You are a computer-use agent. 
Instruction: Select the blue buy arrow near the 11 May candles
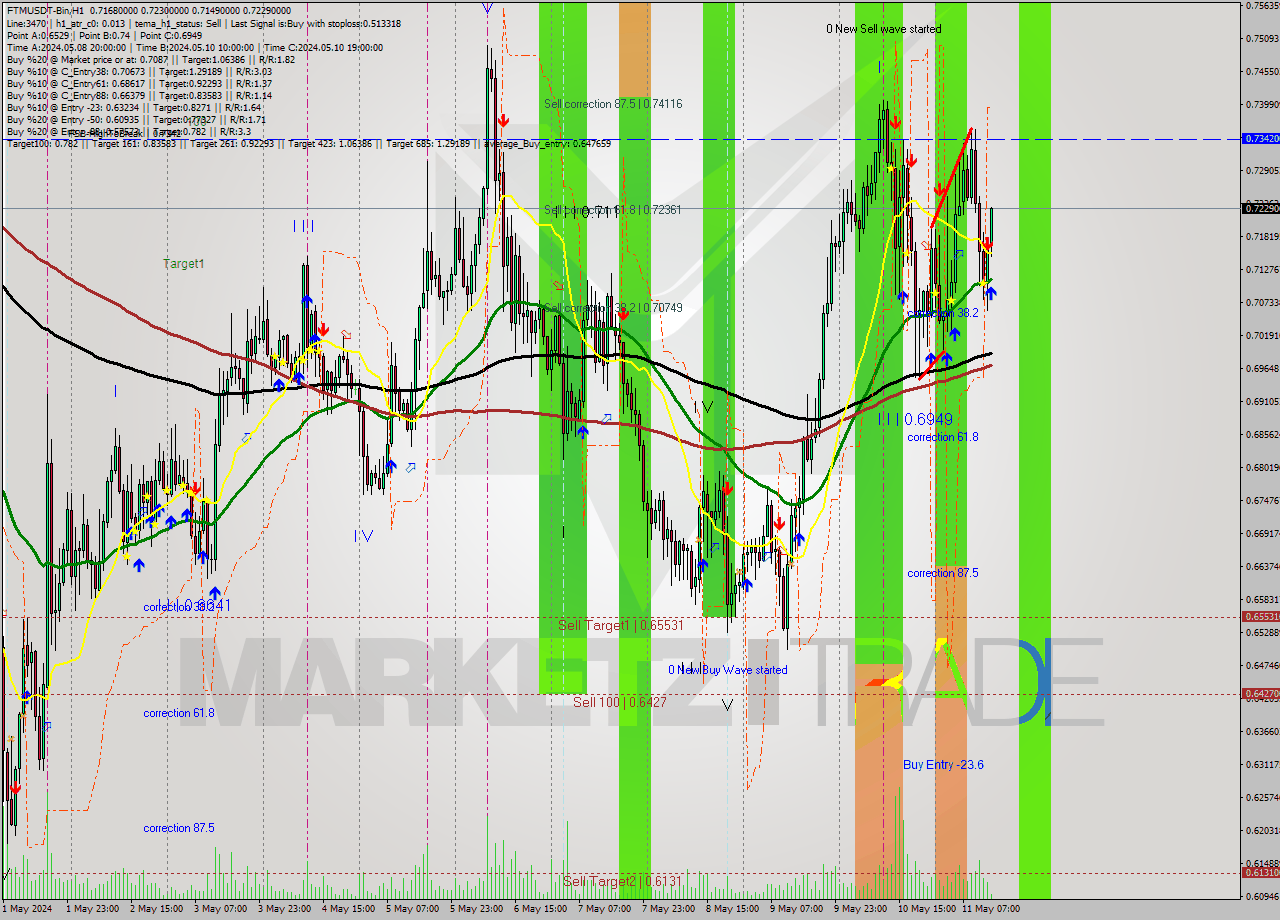tap(991, 294)
